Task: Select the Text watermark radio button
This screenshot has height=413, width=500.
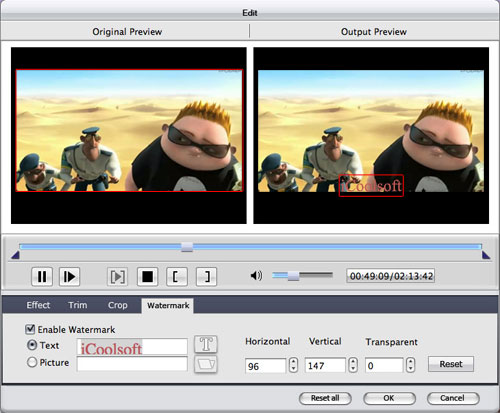Action: click(x=32, y=345)
